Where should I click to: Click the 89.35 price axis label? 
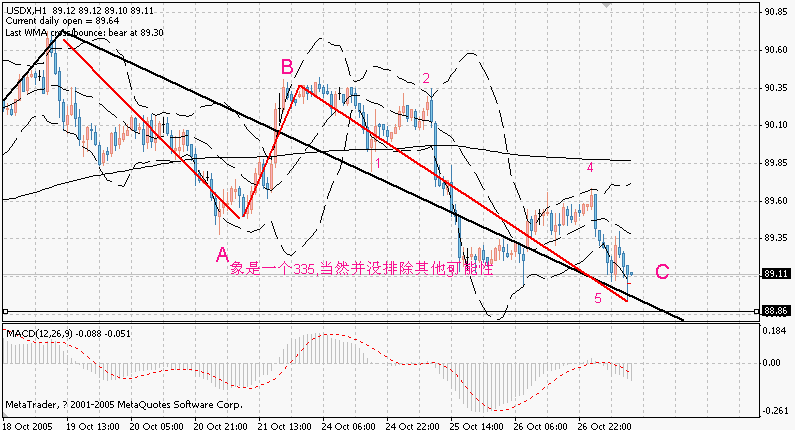776,238
